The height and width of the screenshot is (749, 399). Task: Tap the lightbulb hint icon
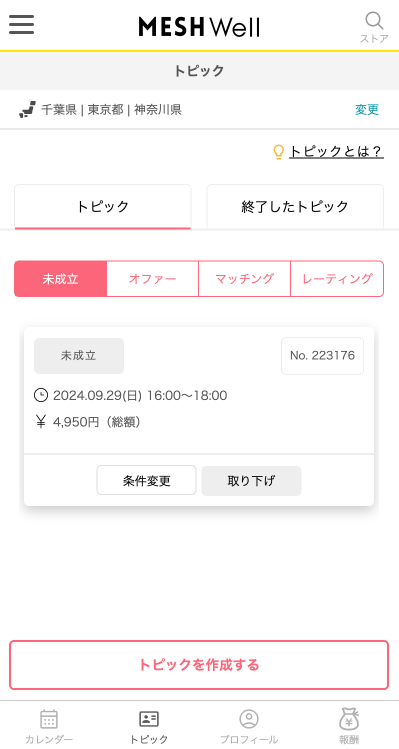[x=278, y=152]
